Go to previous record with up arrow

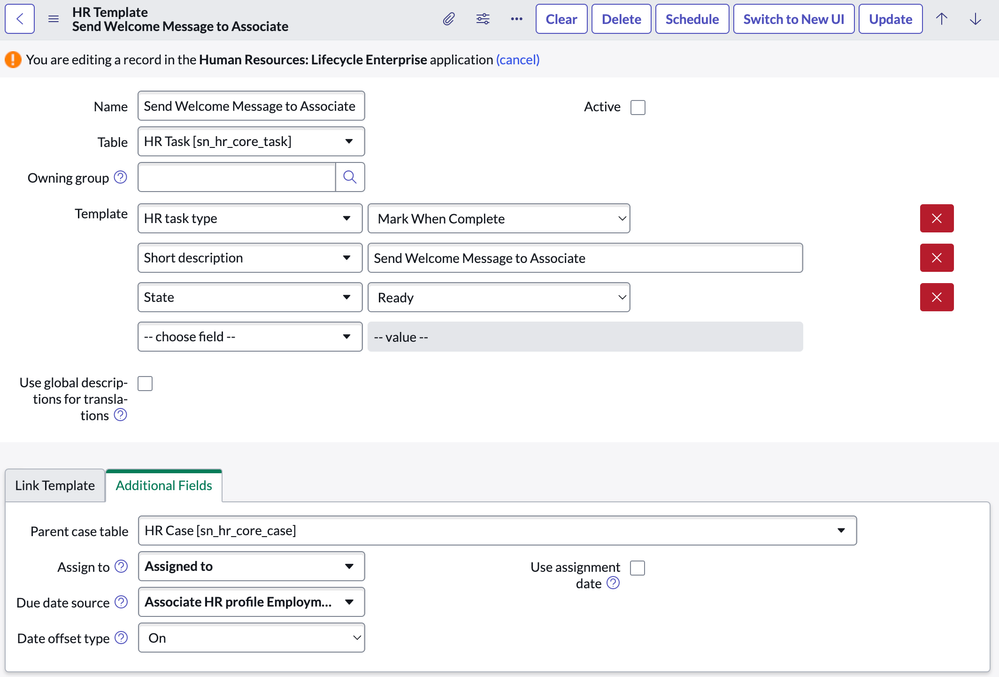point(942,19)
